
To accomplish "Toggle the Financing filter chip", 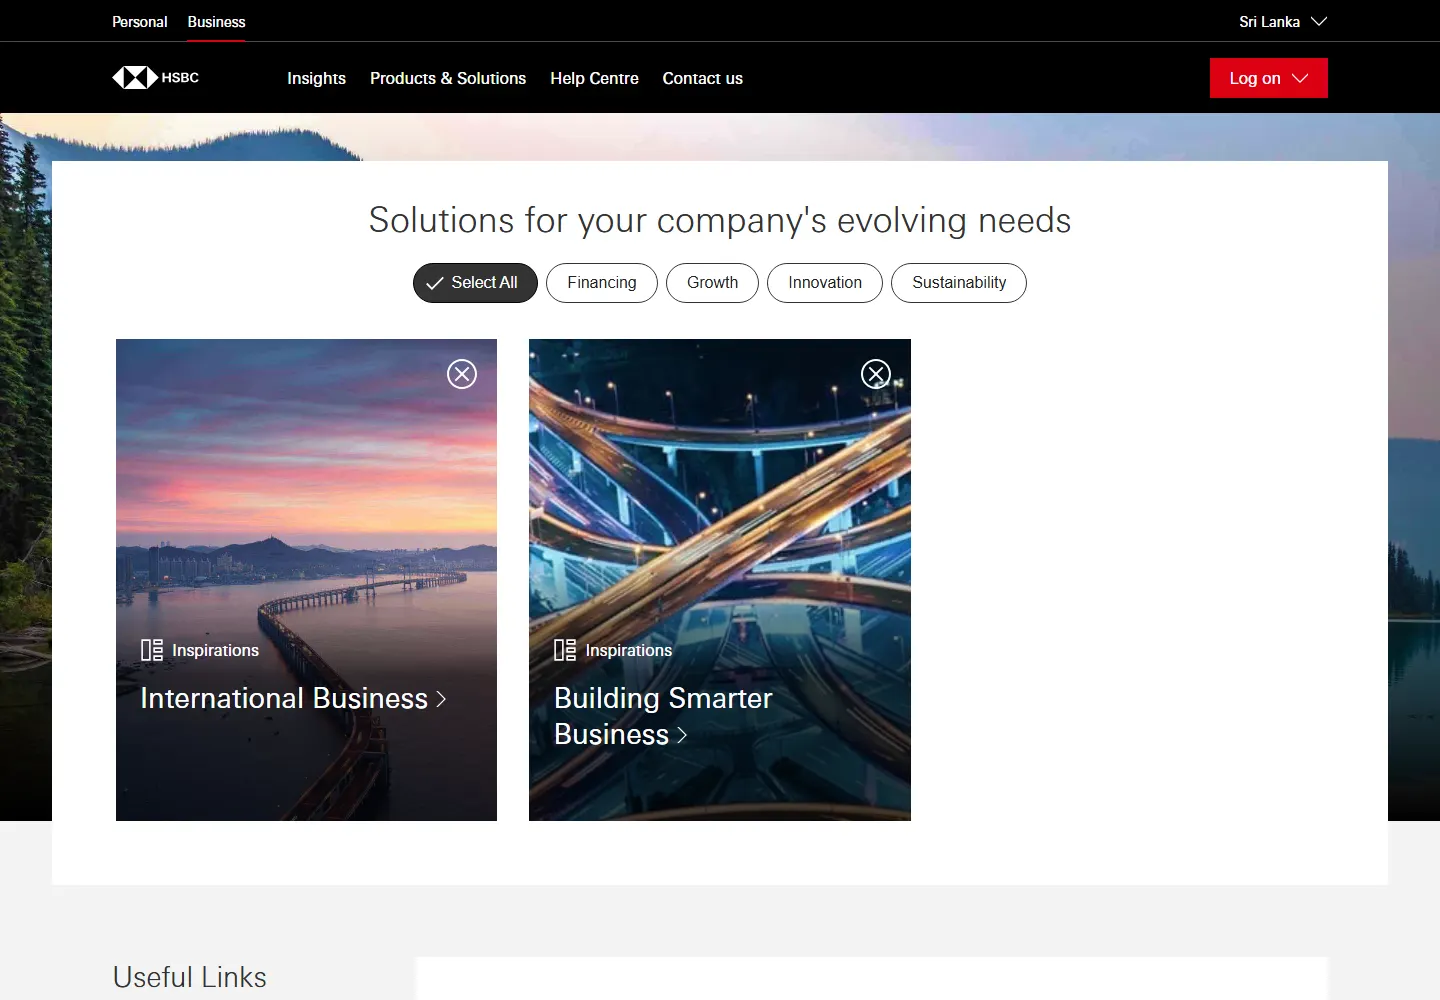I will pyautogui.click(x=602, y=283).
